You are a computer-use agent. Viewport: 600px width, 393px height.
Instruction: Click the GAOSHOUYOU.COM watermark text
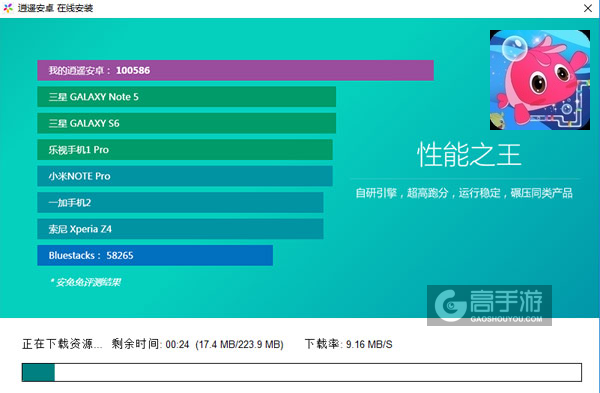(x=506, y=319)
